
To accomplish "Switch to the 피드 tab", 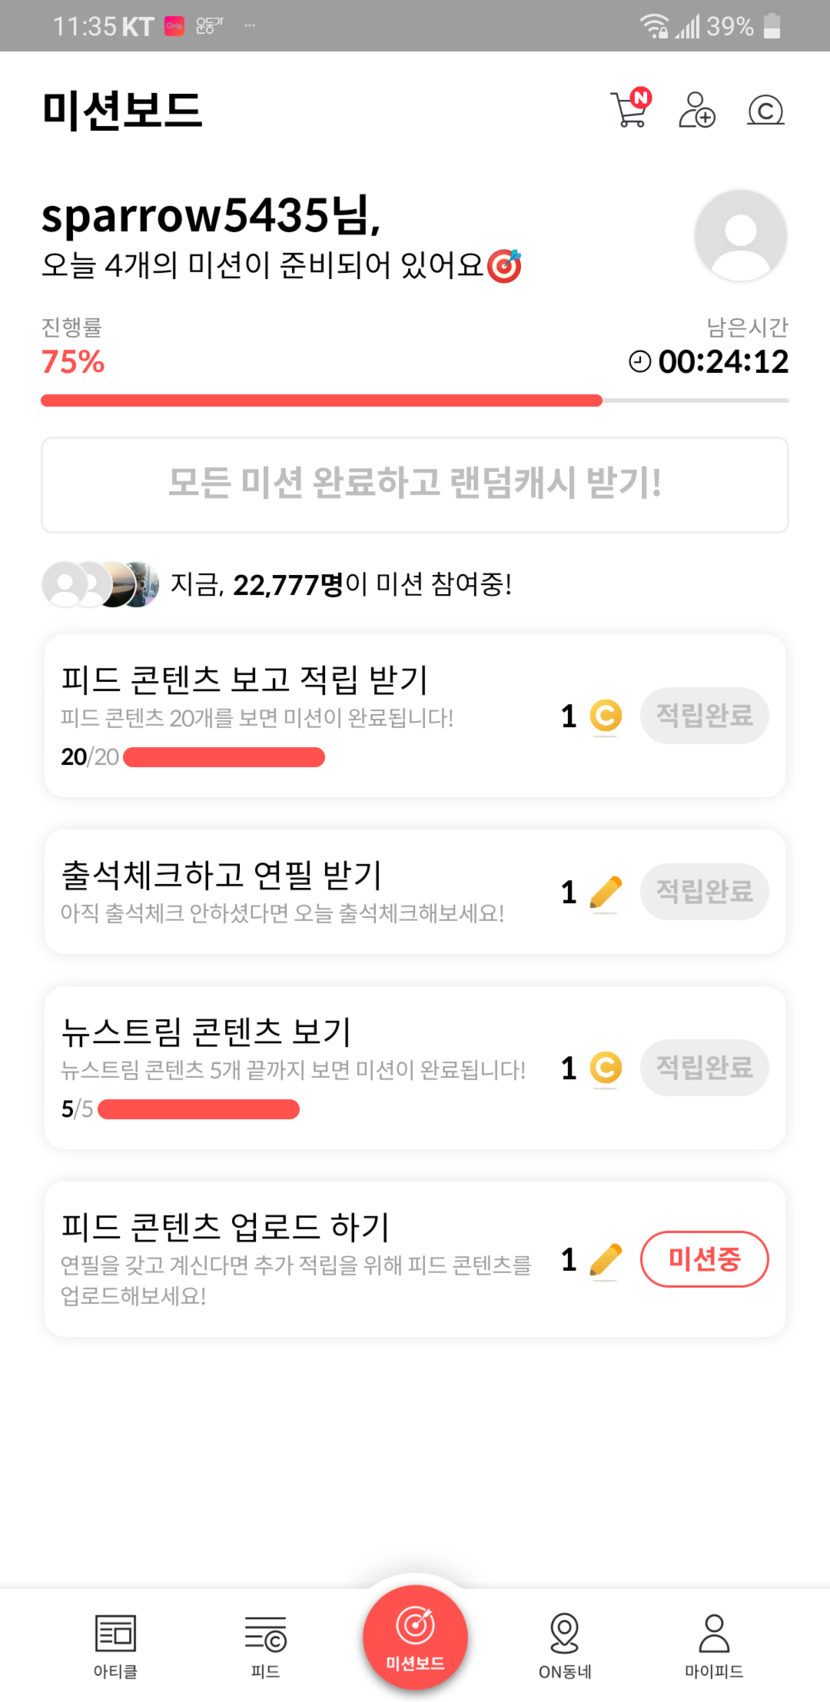I will click(x=265, y=1645).
